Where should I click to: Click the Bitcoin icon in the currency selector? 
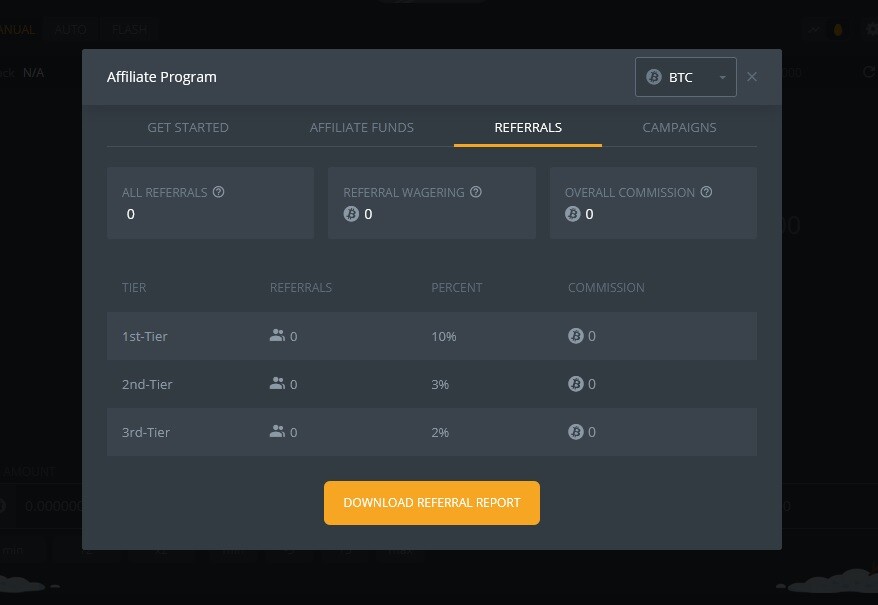[x=656, y=76]
